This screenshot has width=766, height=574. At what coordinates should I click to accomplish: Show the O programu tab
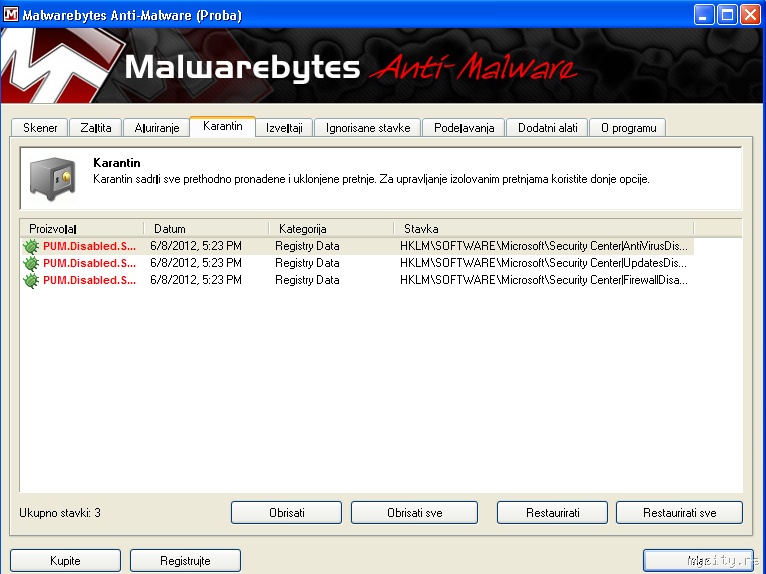coord(628,128)
